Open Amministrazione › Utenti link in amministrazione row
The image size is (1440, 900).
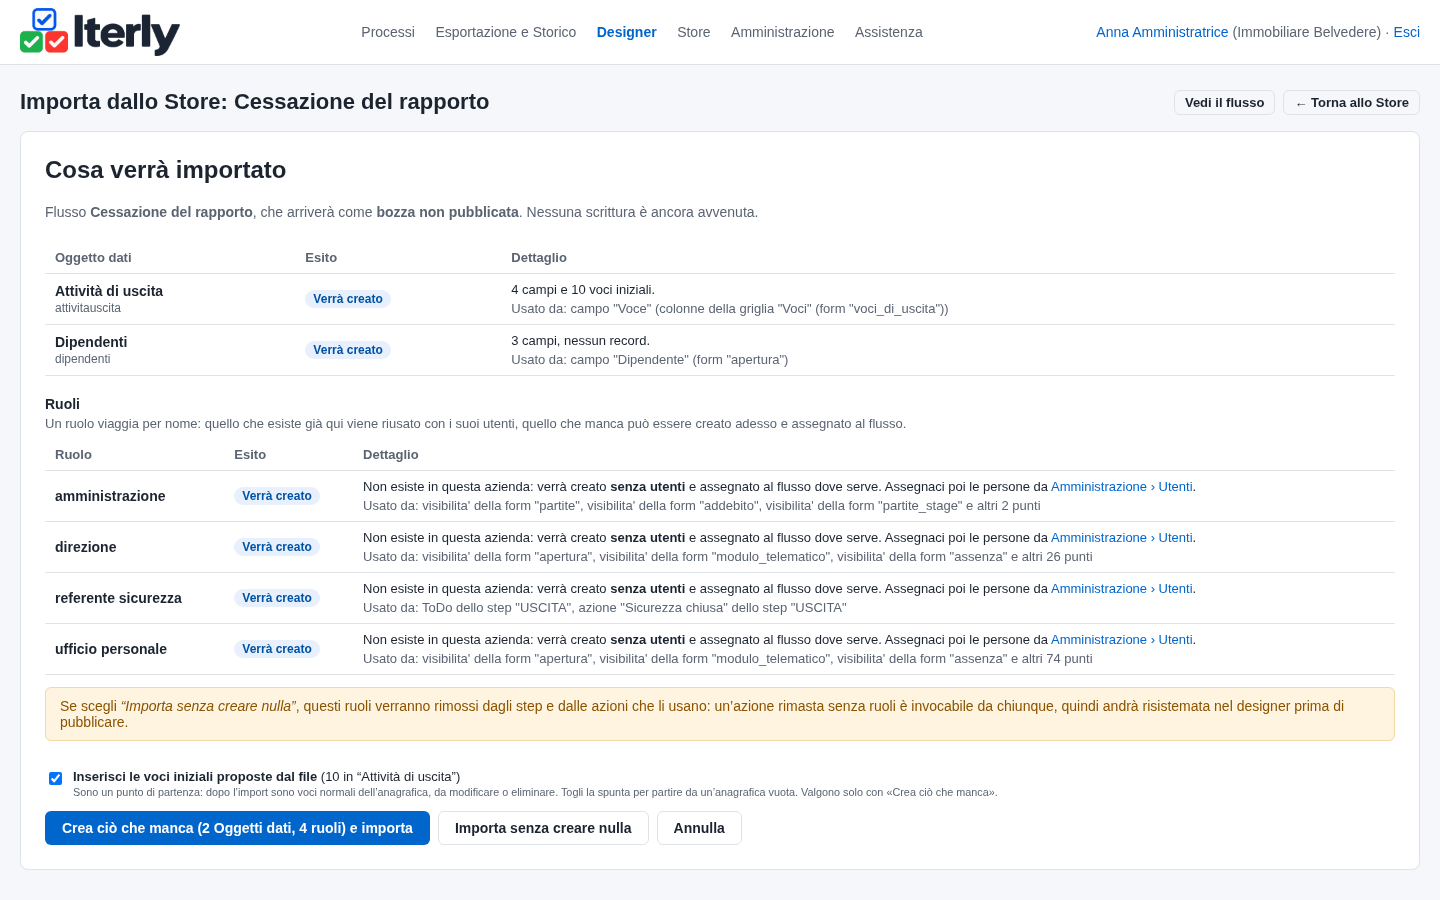pyautogui.click(x=1121, y=487)
